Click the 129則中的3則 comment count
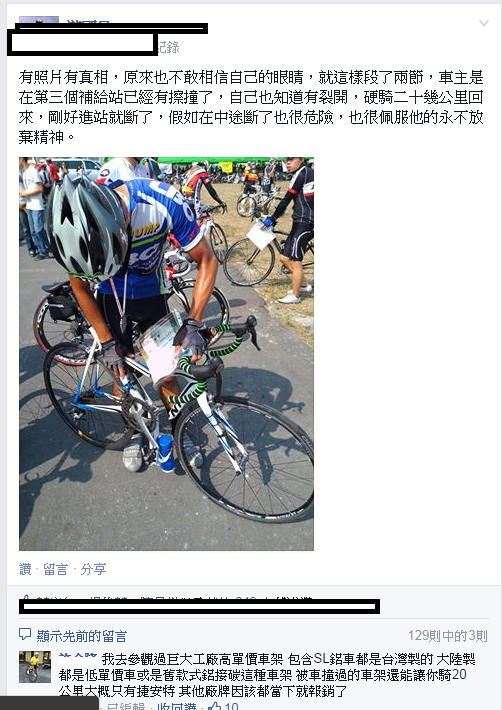Screen dimensions: 502x710 tap(448, 636)
